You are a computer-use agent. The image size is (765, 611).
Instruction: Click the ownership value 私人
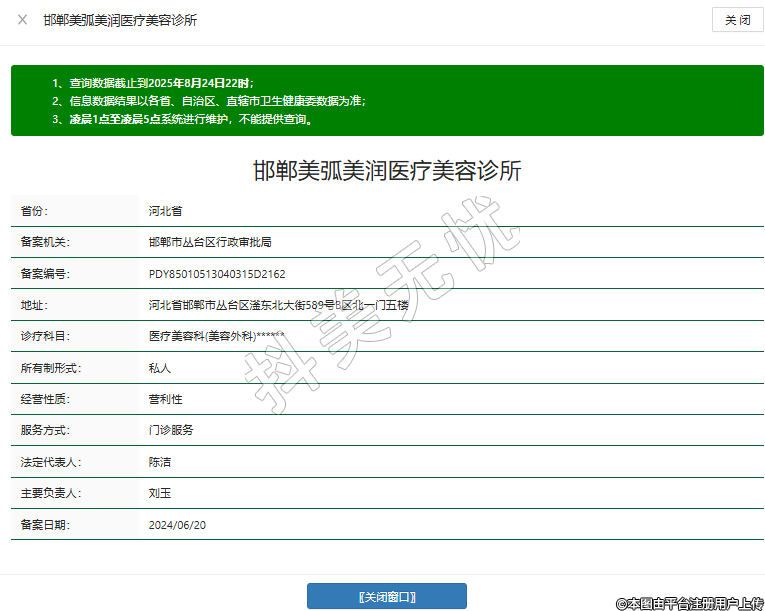160,368
